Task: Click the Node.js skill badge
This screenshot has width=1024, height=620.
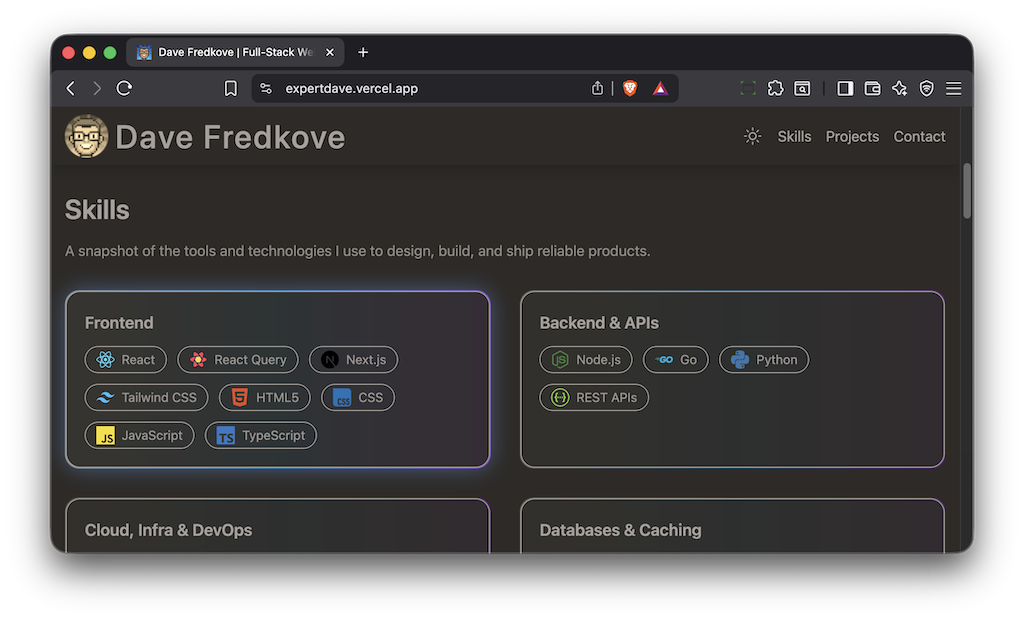Action: tap(586, 359)
